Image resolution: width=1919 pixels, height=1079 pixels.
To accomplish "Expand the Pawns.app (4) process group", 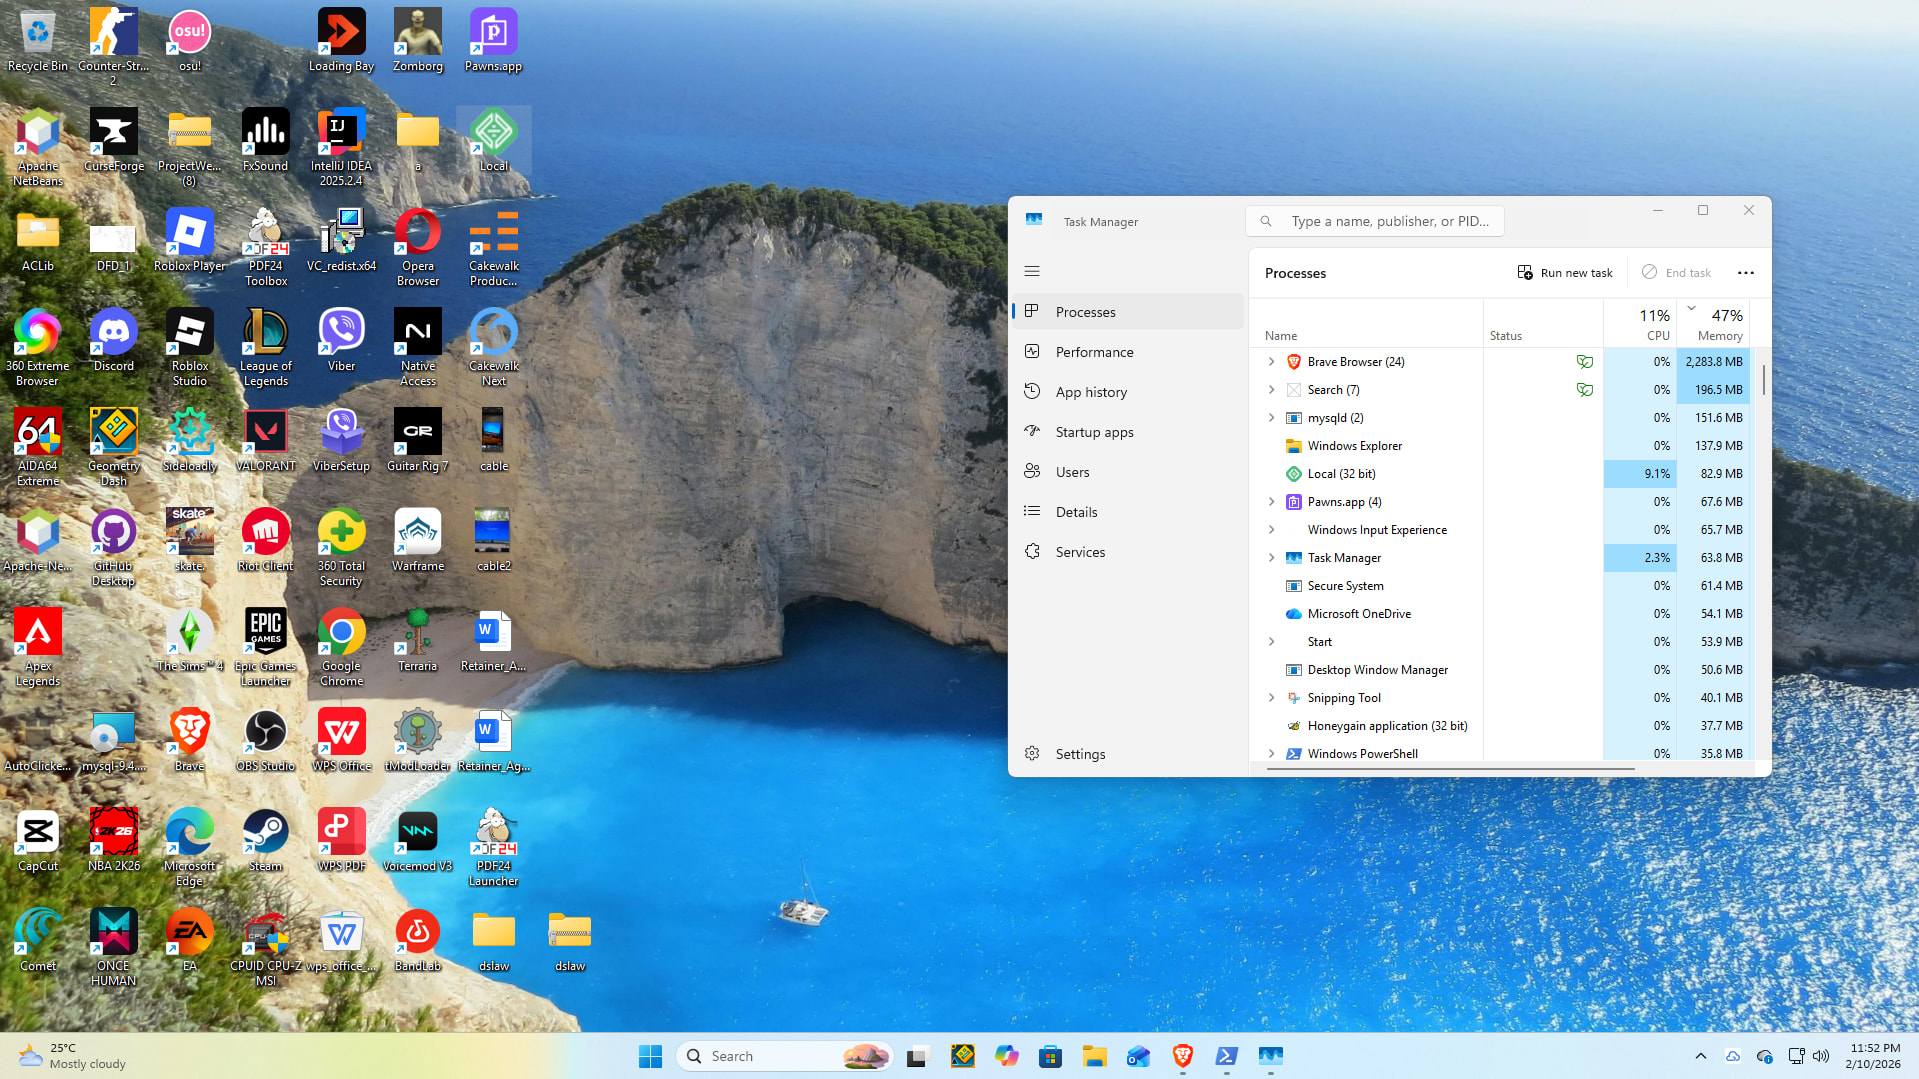I will [1271, 502].
